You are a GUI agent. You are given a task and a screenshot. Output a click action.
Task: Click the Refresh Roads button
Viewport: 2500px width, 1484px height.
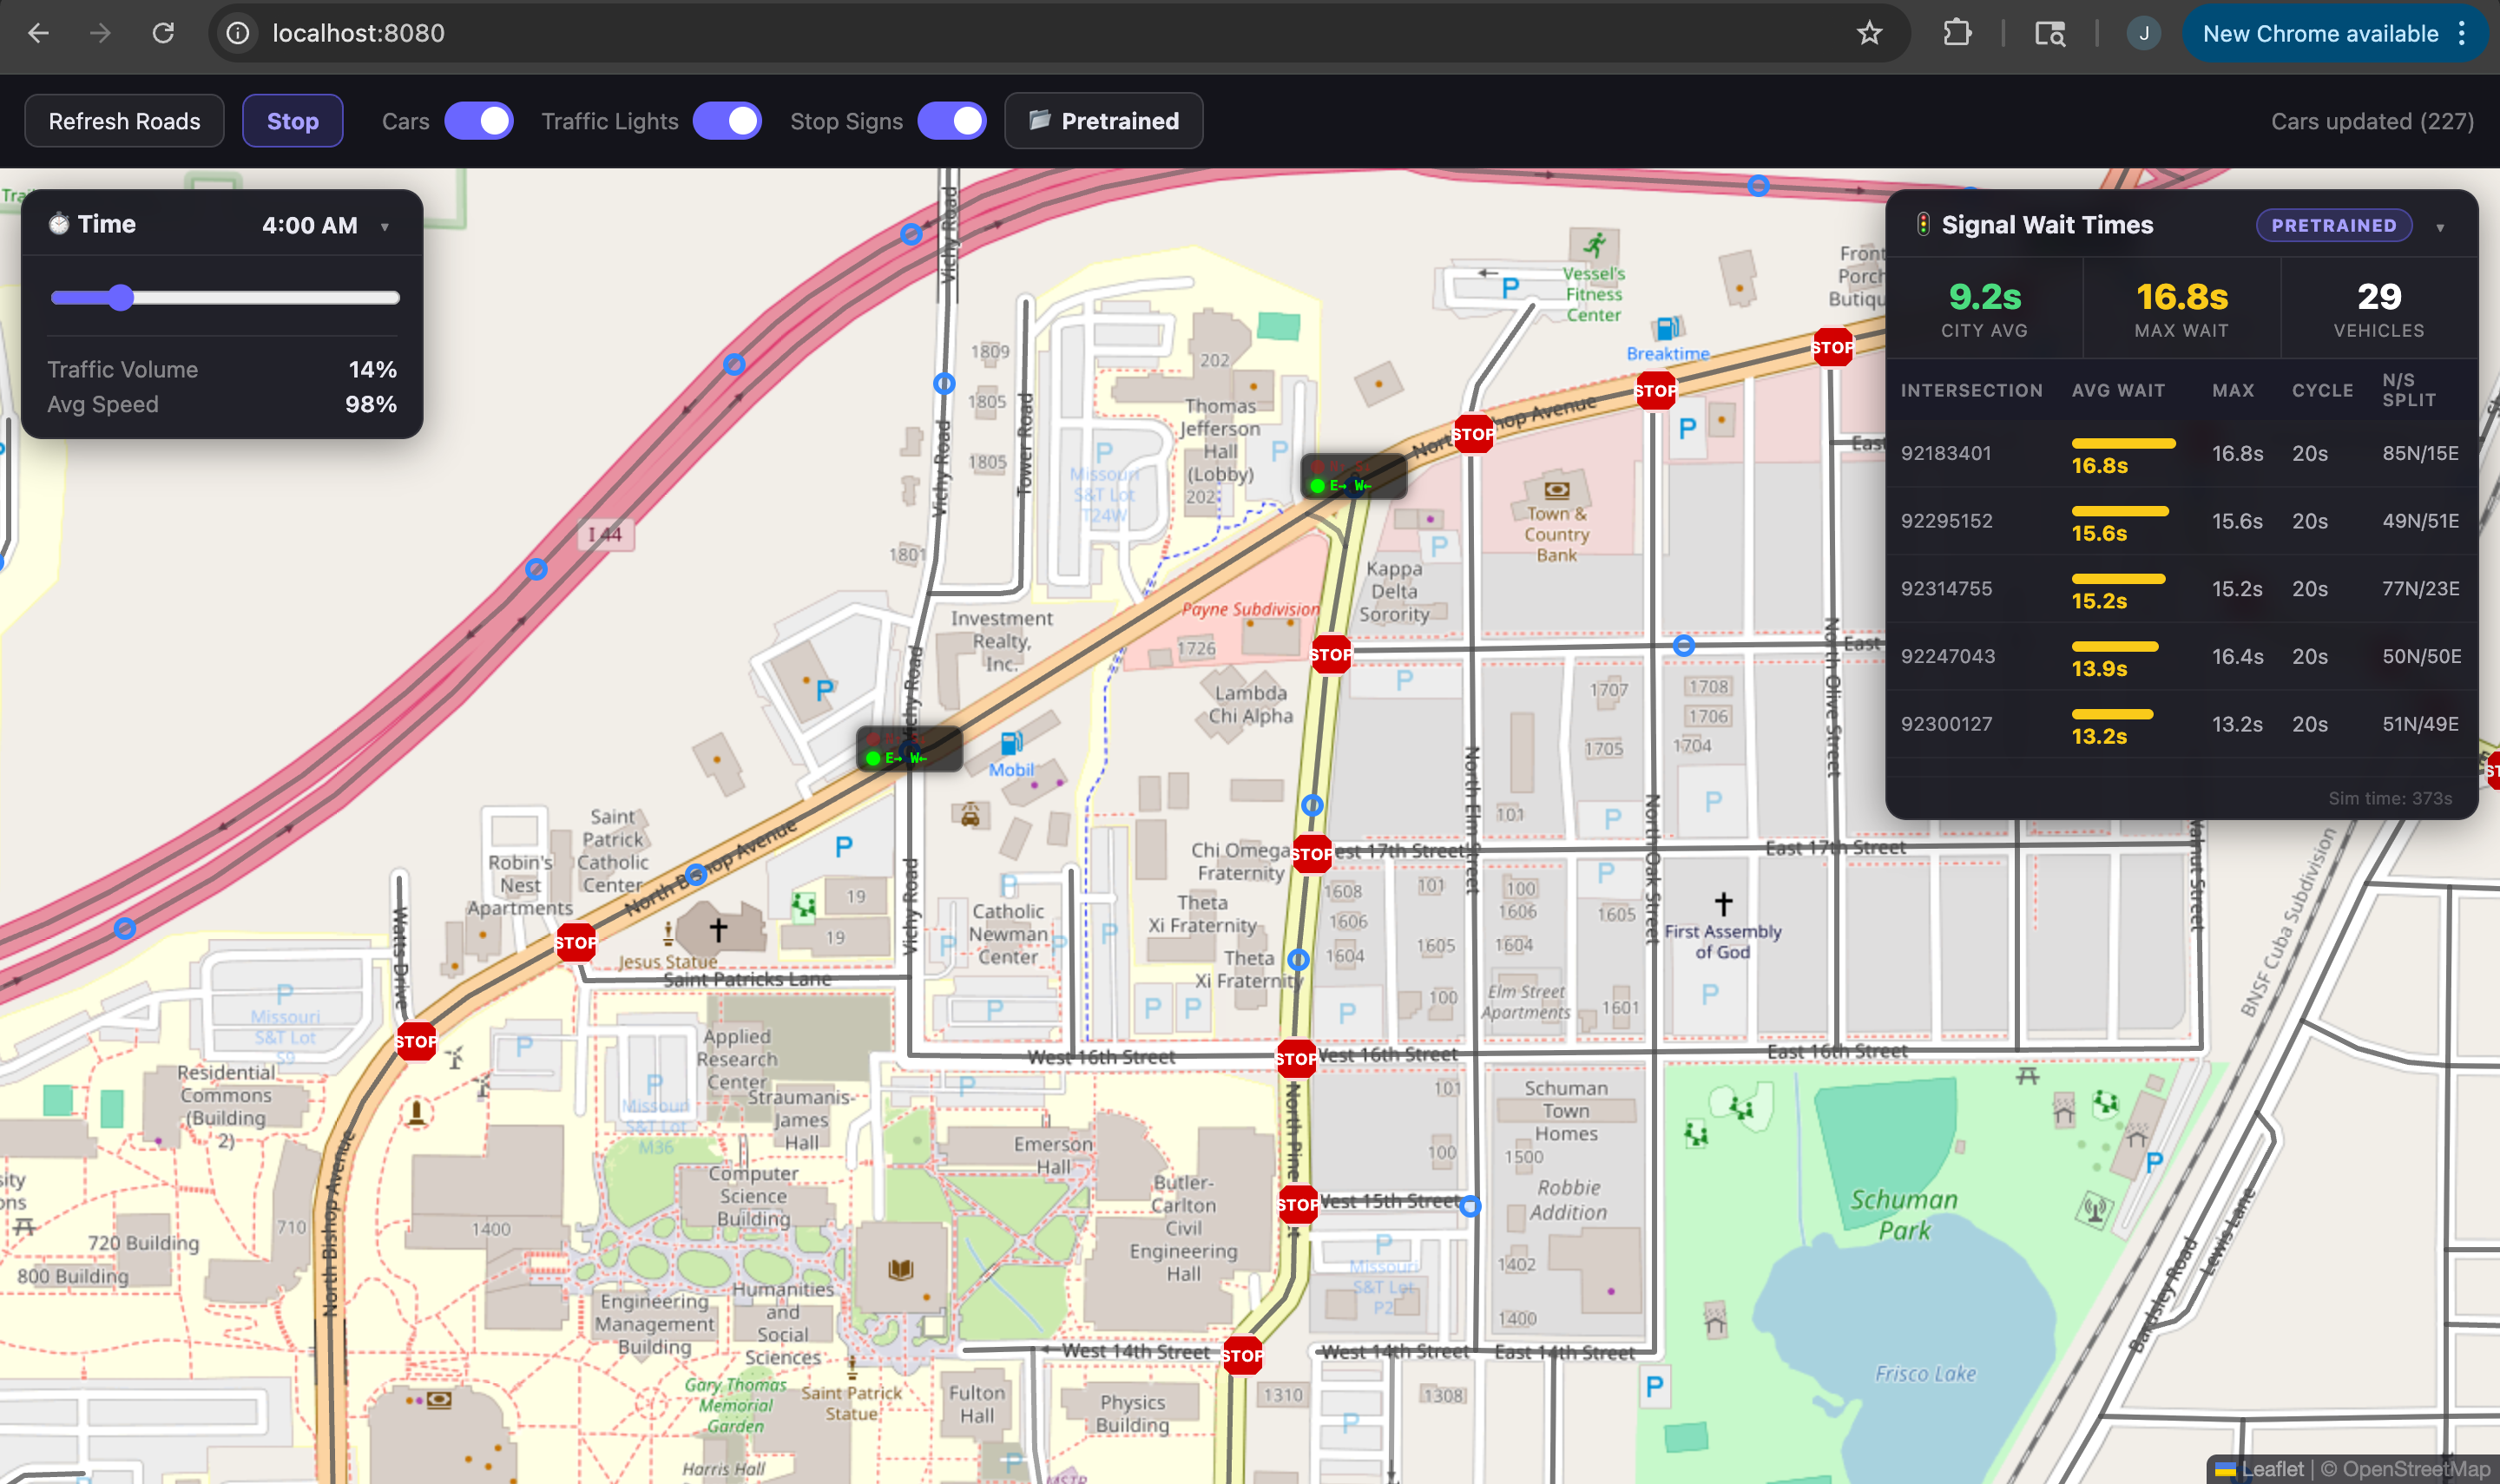124,121
